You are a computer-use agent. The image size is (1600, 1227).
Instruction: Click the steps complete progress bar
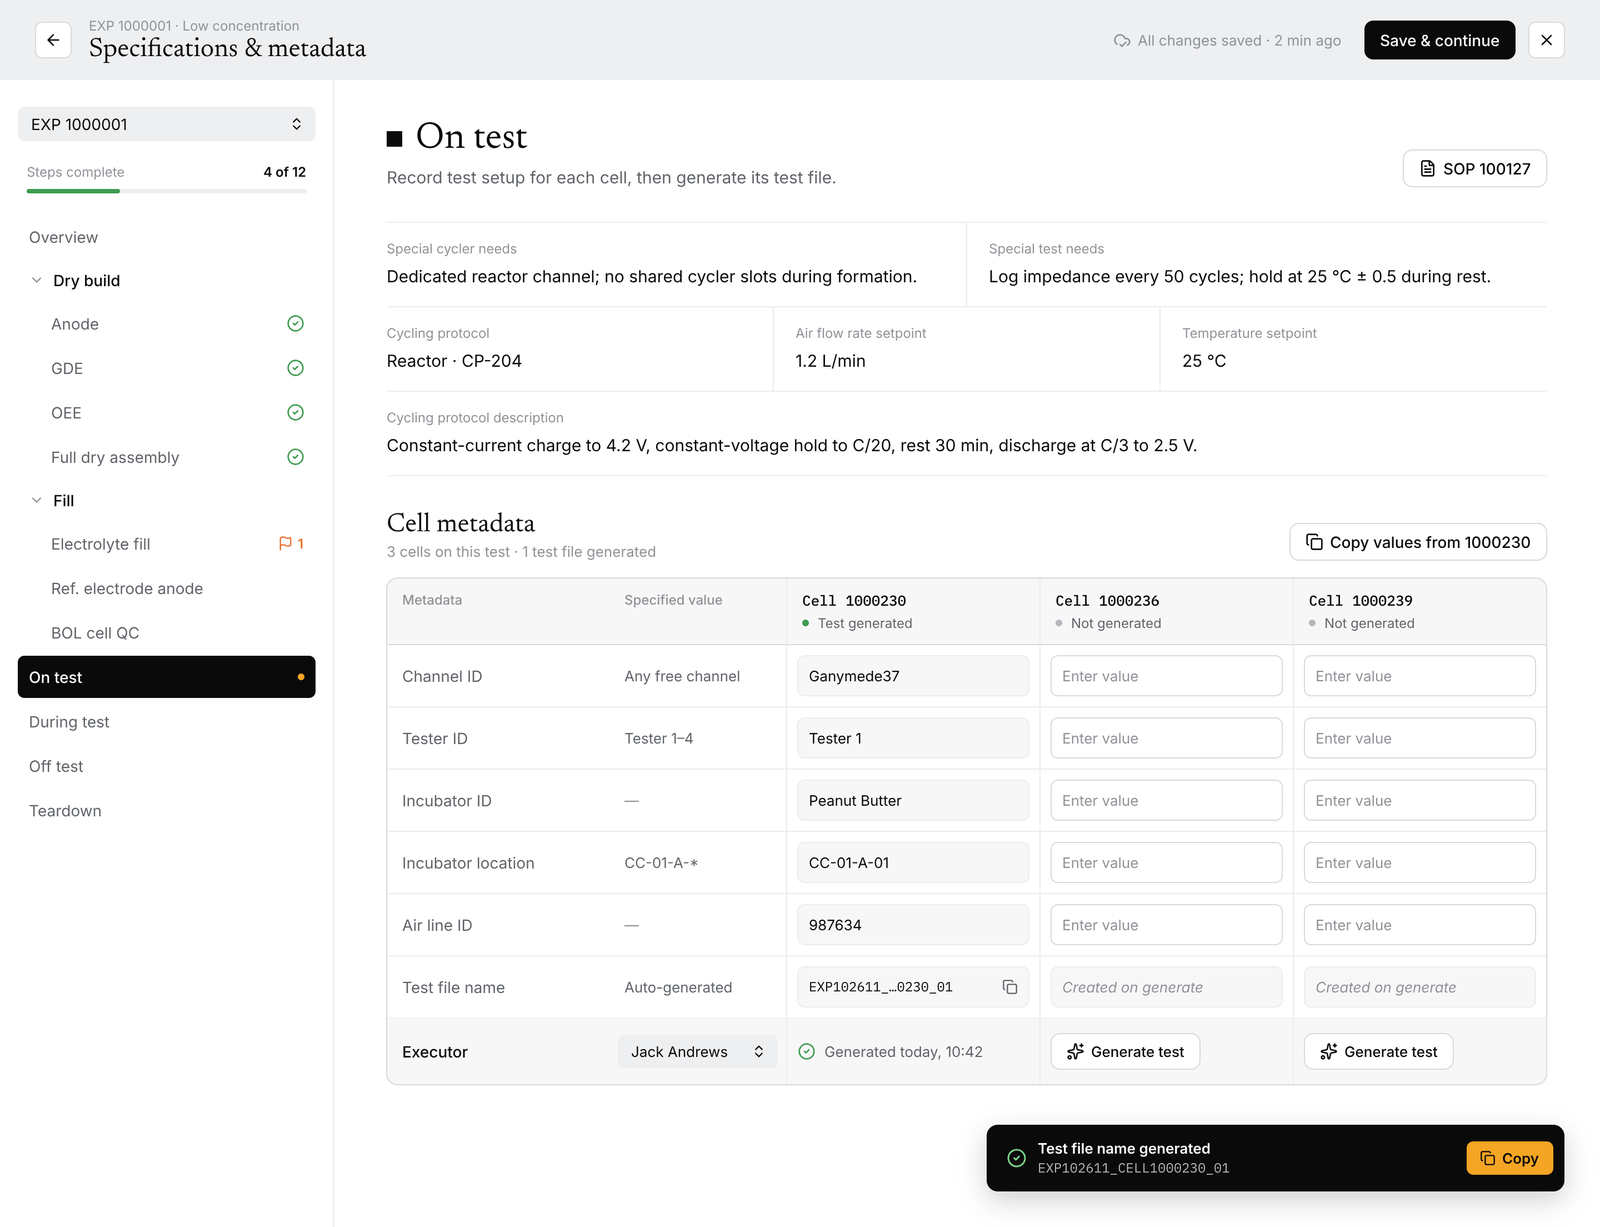[166, 191]
